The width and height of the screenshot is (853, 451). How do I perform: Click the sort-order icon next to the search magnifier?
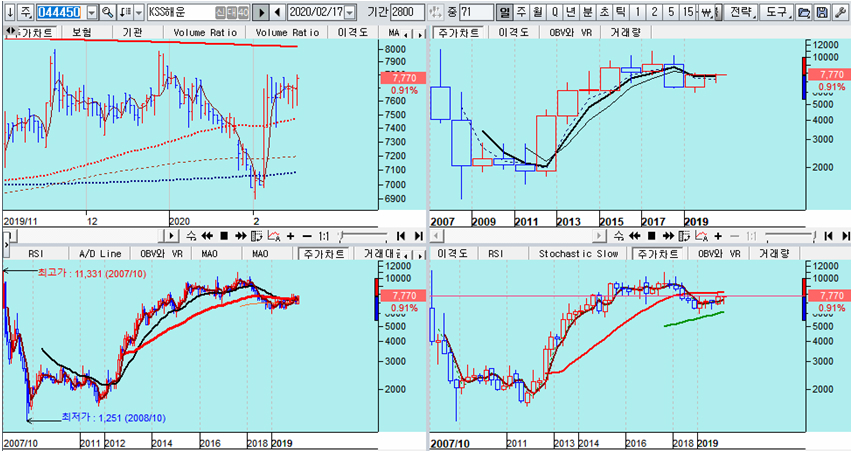coord(124,12)
